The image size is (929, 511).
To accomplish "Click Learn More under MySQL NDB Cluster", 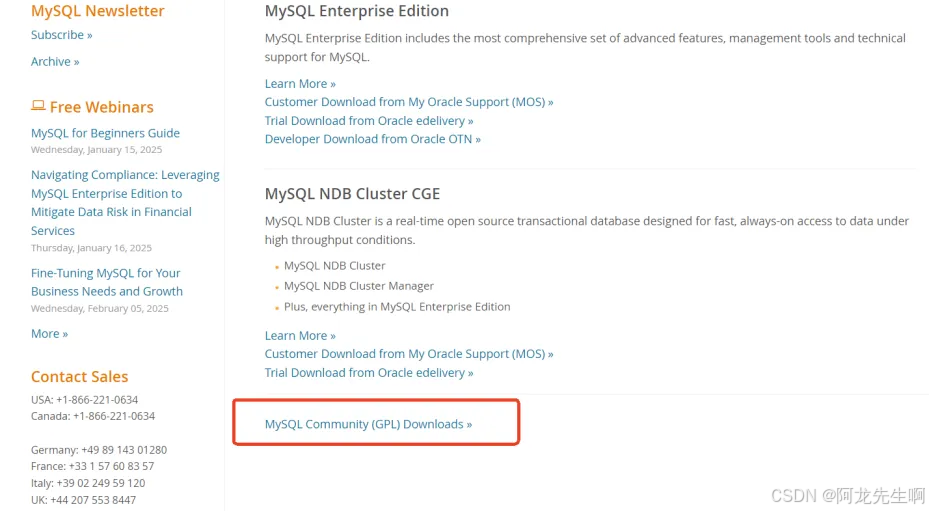I will (300, 336).
